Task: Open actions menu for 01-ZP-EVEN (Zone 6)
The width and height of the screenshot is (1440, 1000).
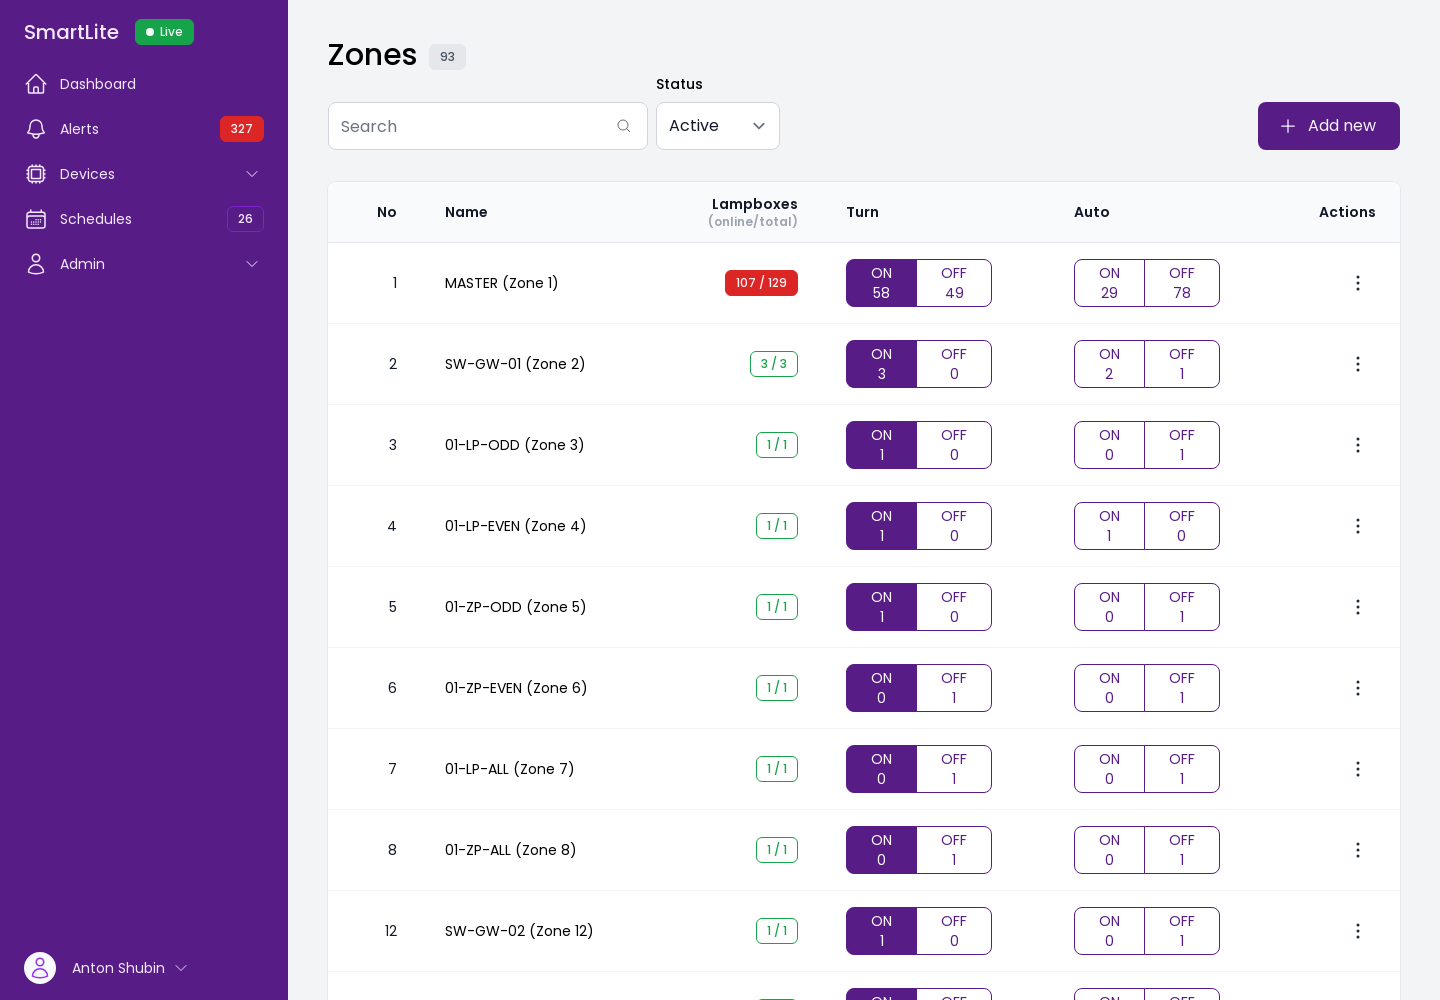Action: click(x=1358, y=688)
